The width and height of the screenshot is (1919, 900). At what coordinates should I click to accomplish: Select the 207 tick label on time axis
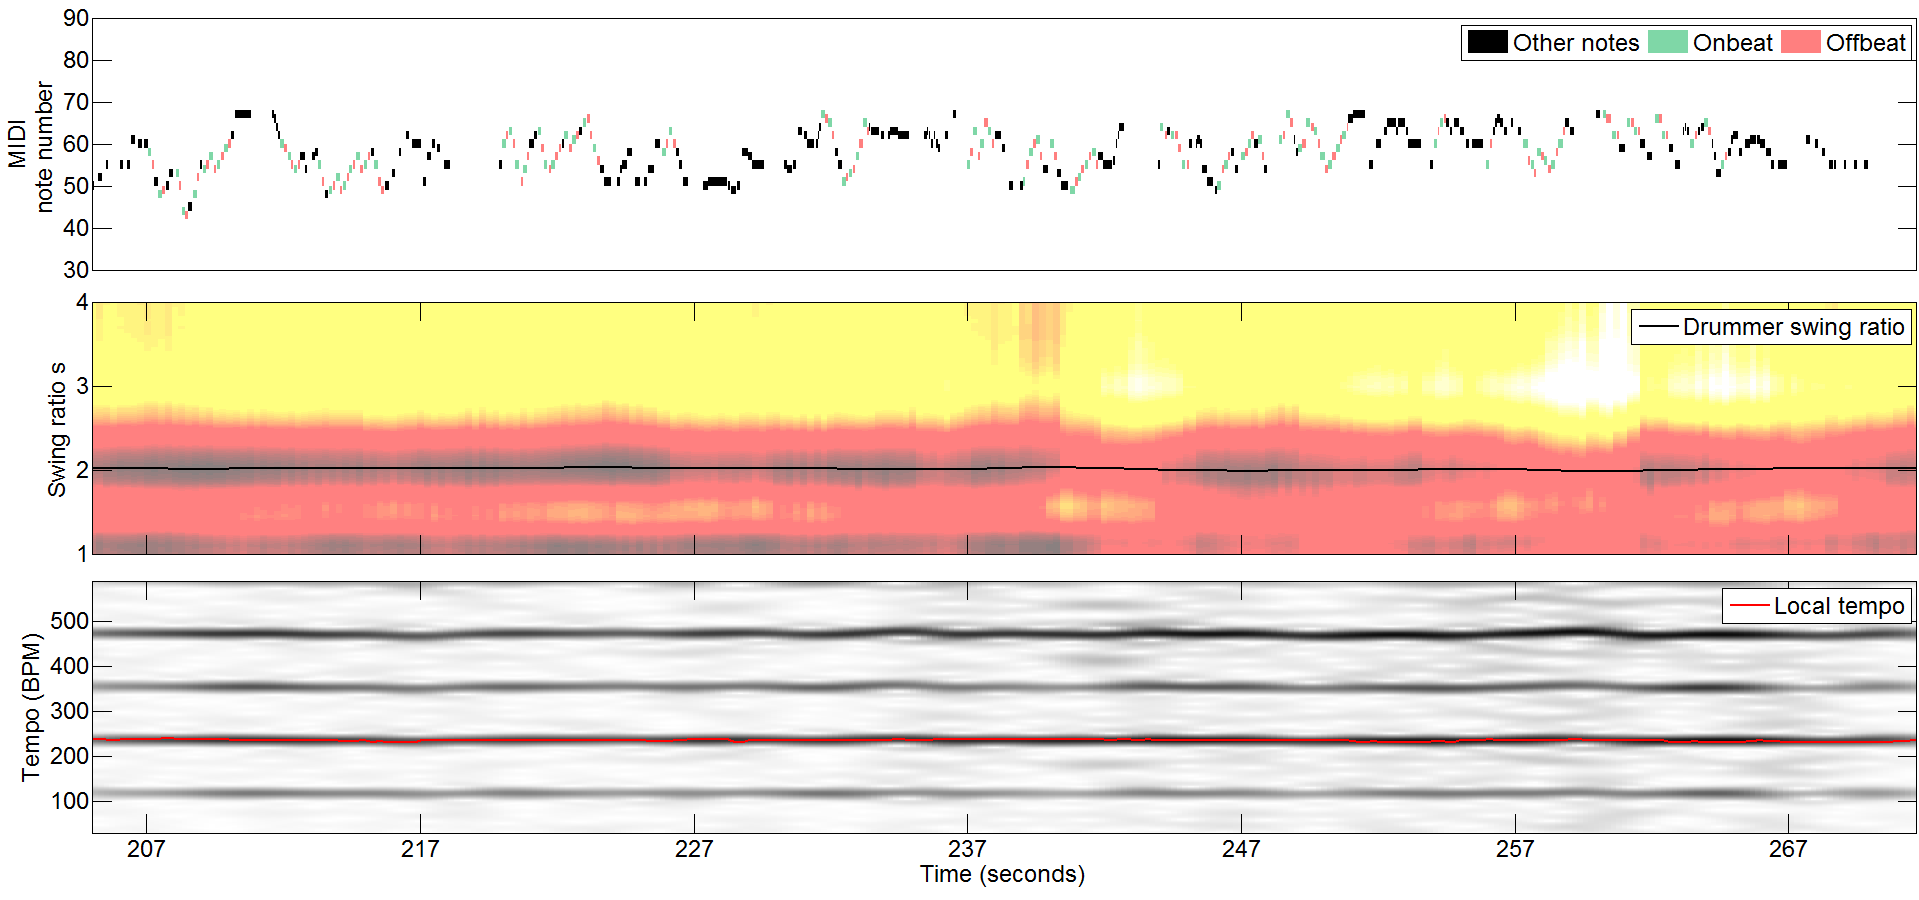(146, 849)
